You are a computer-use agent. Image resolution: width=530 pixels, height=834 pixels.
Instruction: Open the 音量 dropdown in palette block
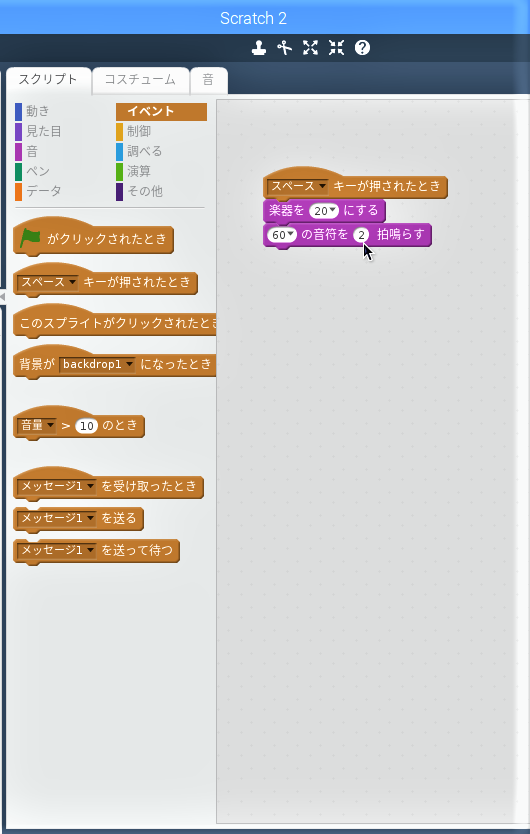[x=37, y=426]
